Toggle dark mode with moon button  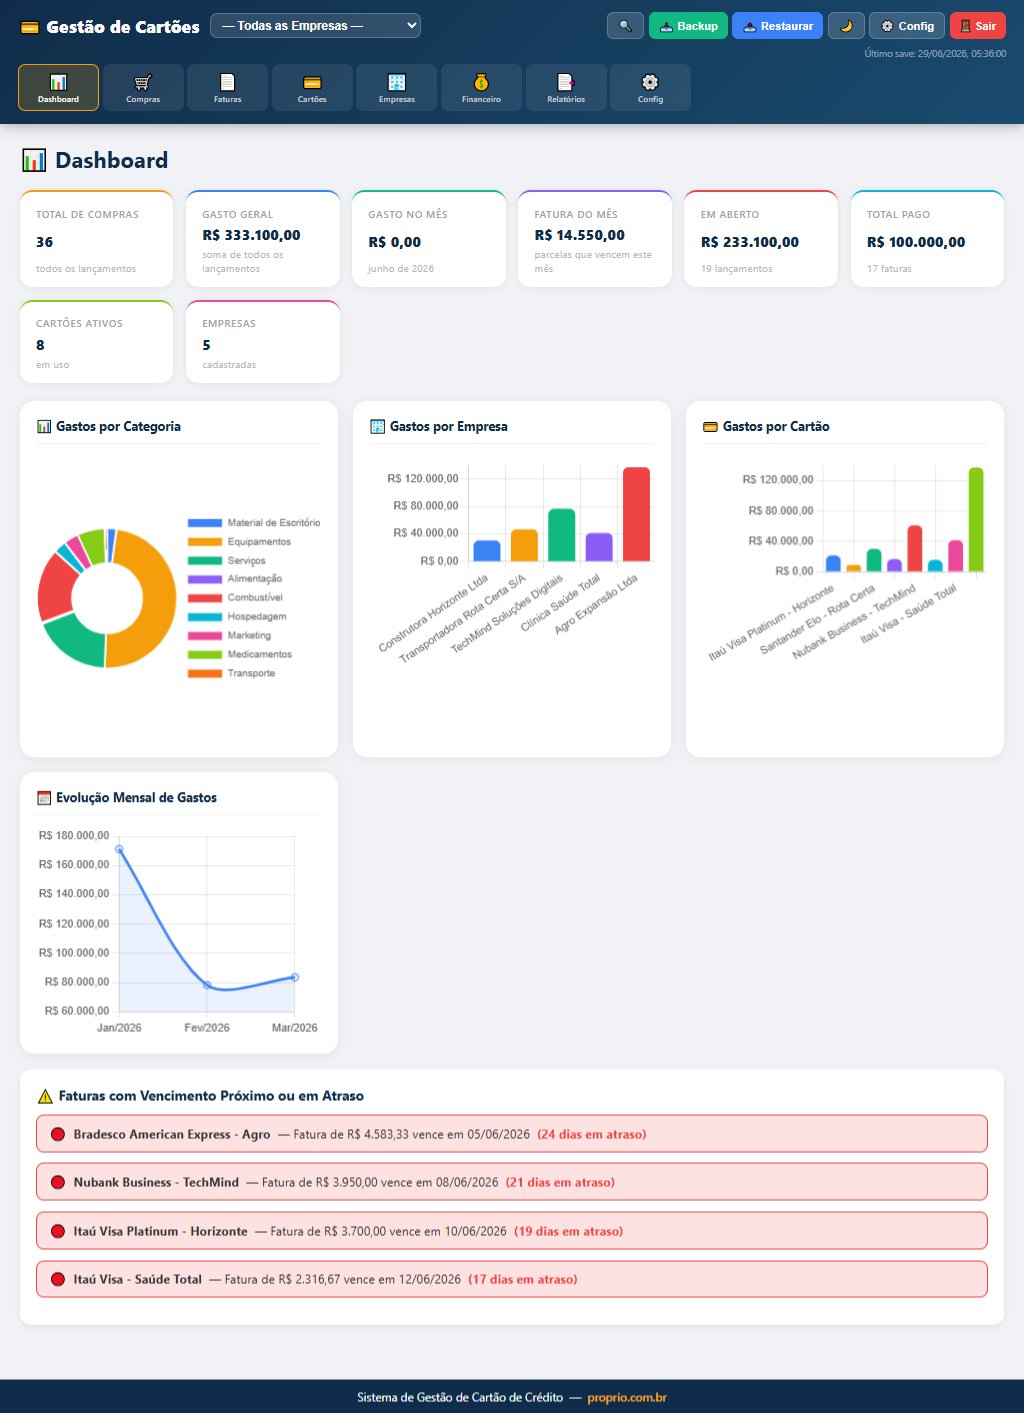846,26
